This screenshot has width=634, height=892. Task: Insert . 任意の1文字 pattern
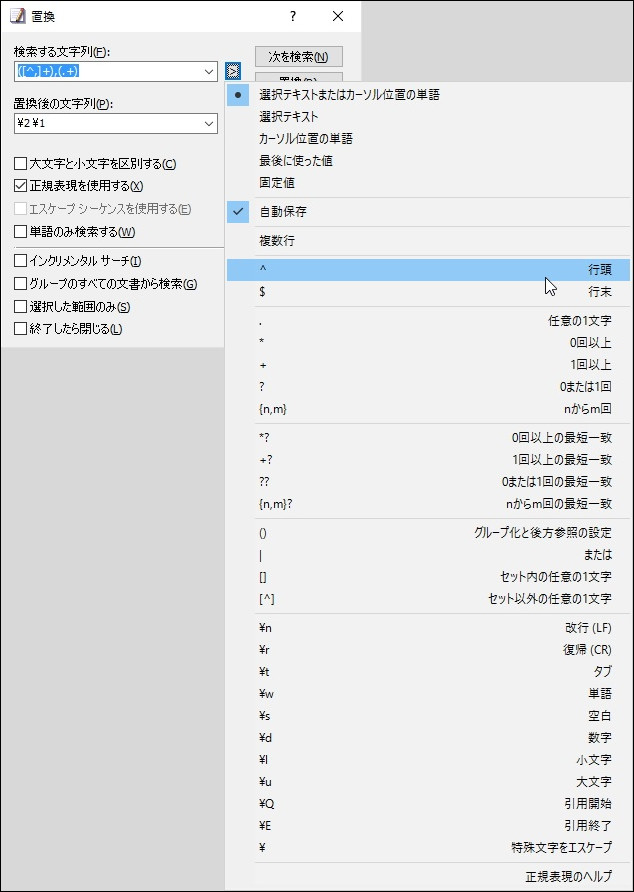[x=429, y=321]
